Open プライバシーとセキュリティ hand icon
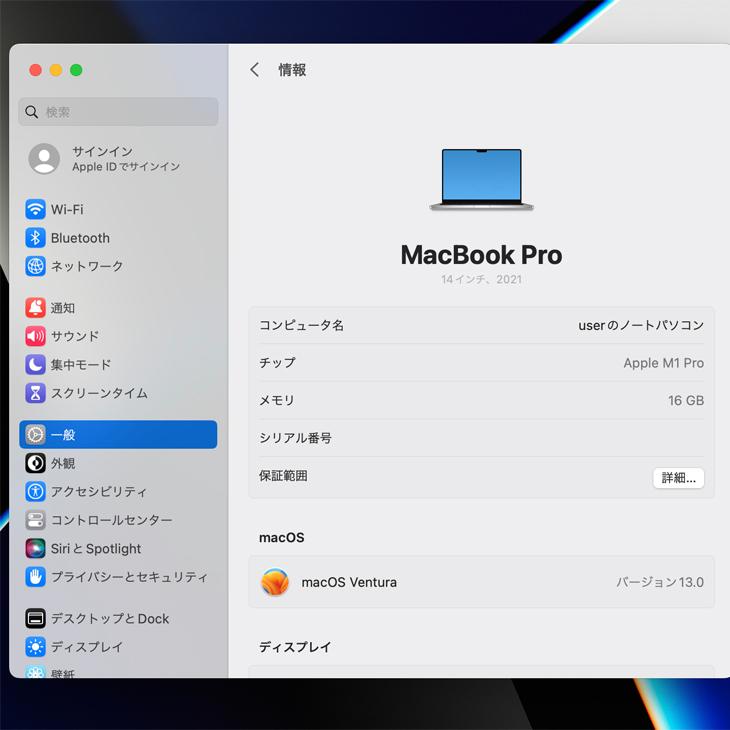The height and width of the screenshot is (730, 730). [x=35, y=577]
